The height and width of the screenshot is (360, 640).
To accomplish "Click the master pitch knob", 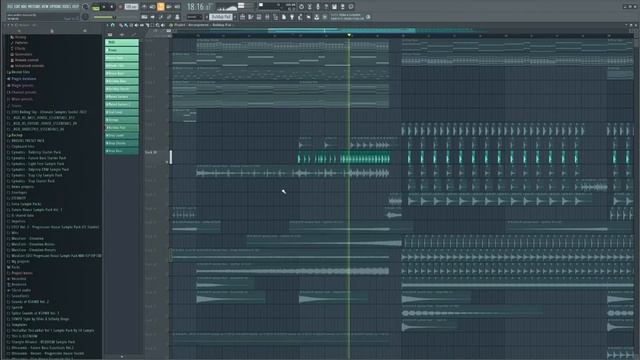I will [85, 17].
